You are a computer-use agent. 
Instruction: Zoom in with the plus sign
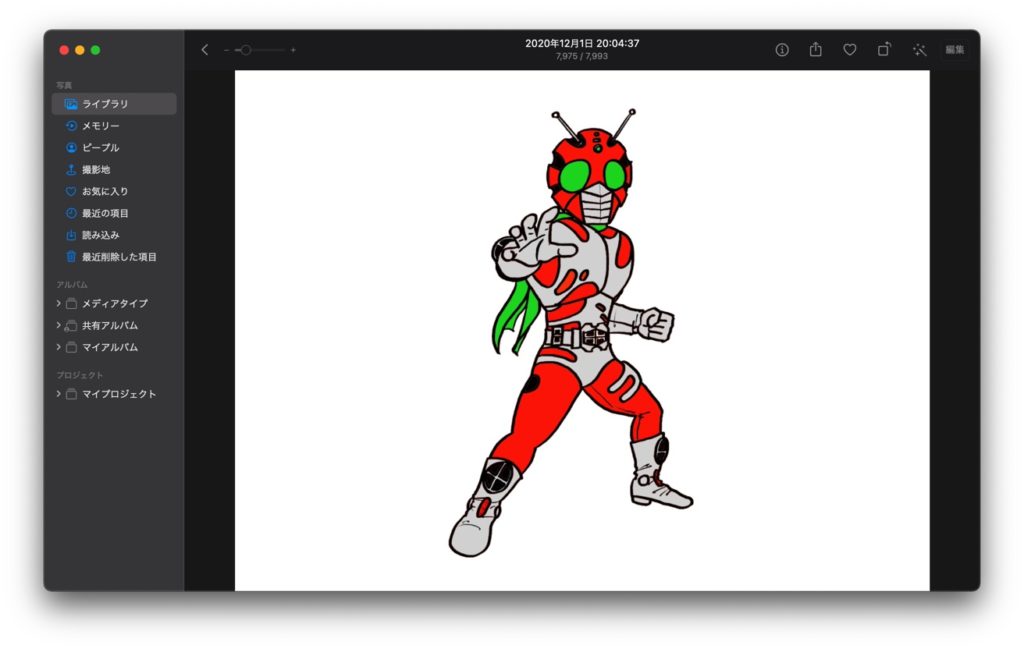(x=293, y=50)
